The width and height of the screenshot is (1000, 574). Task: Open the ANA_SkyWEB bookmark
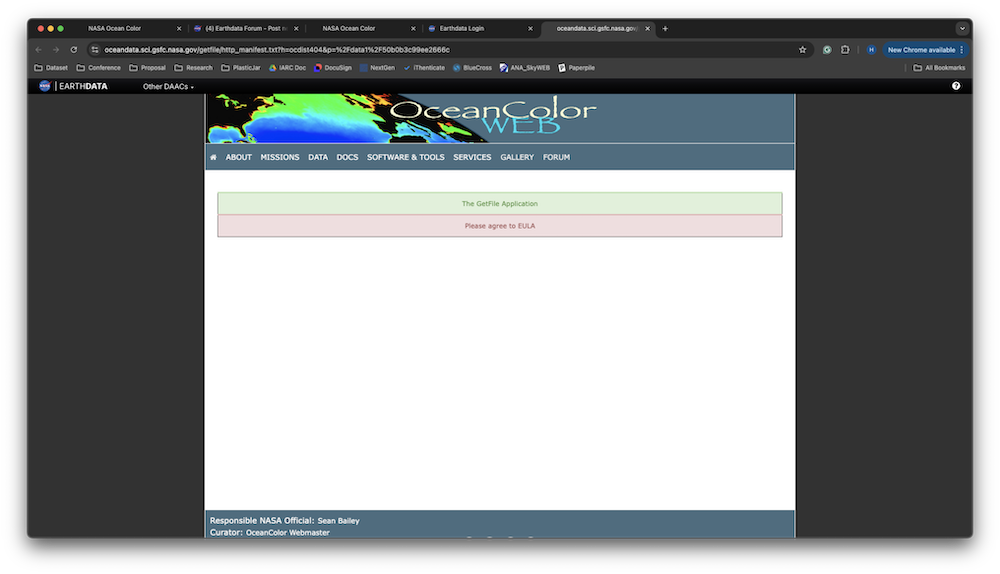[x=524, y=68]
